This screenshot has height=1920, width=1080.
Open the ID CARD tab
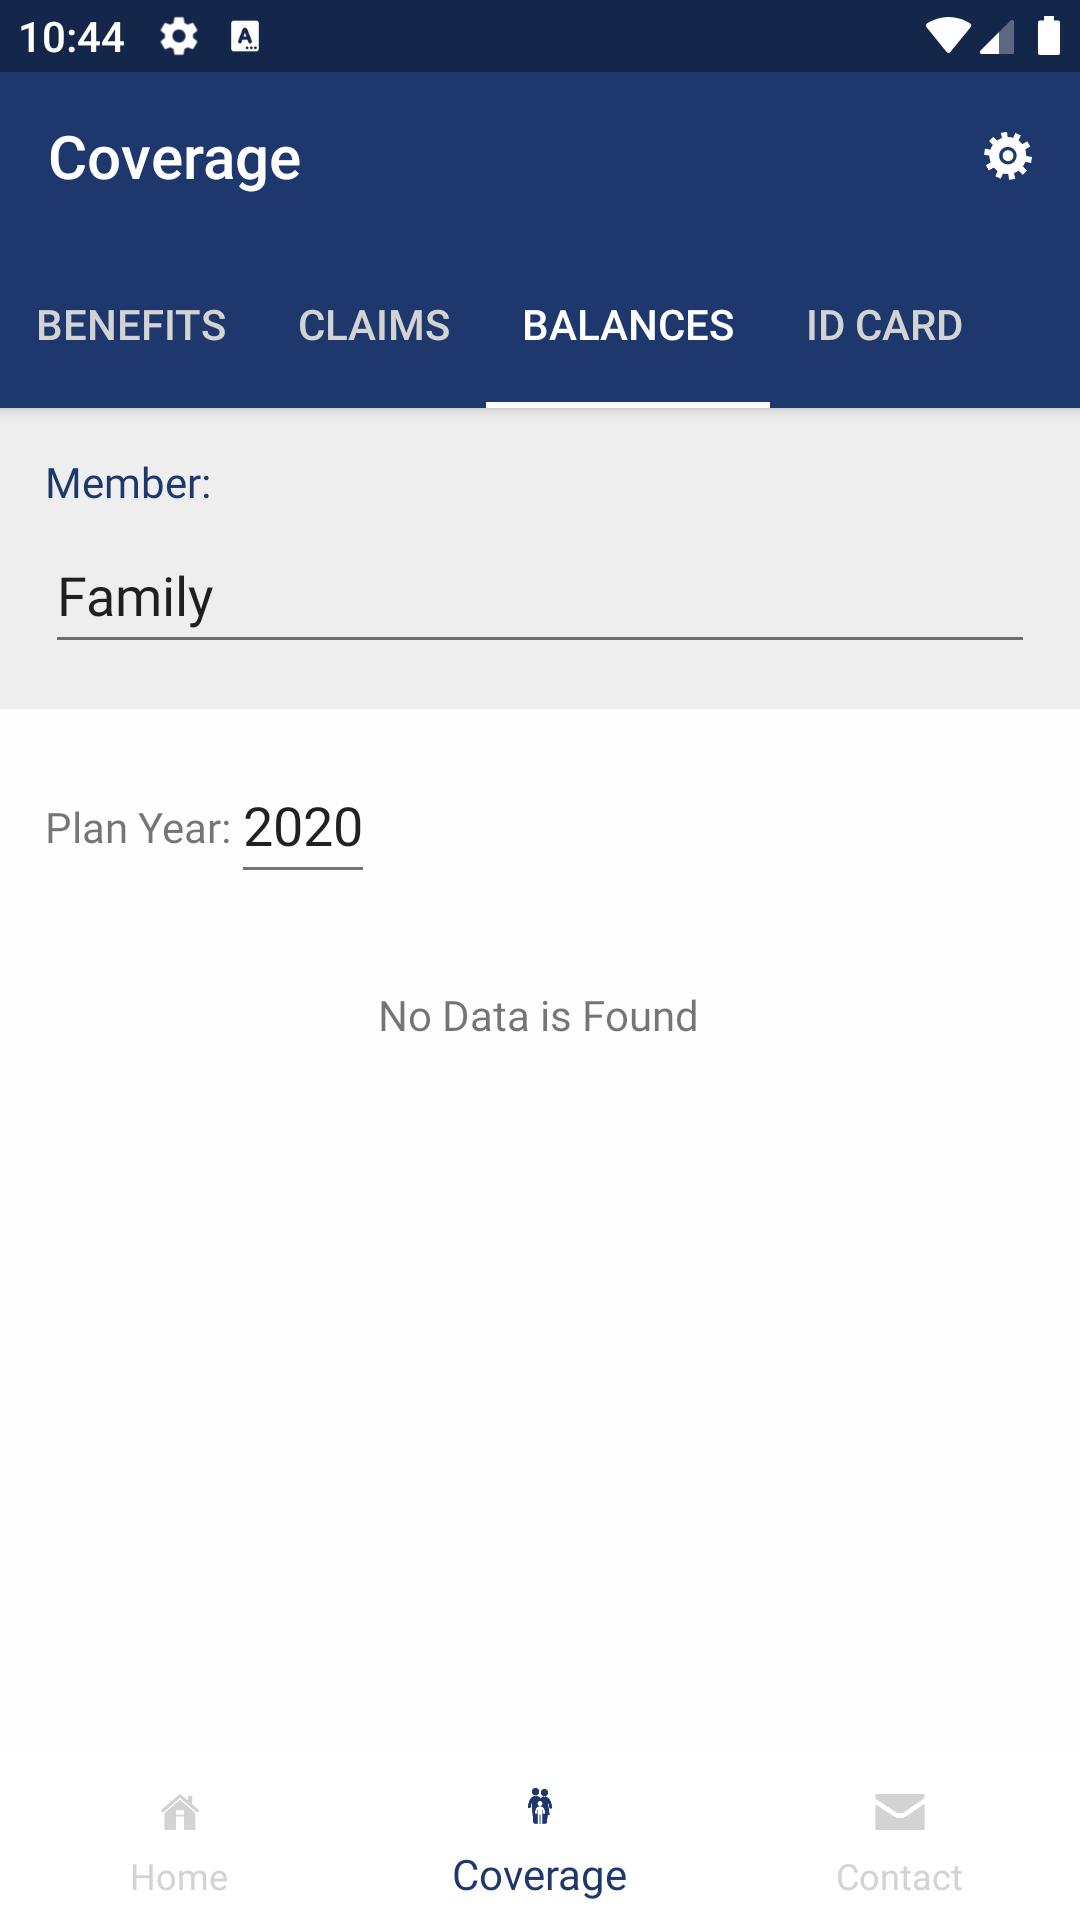tap(884, 326)
